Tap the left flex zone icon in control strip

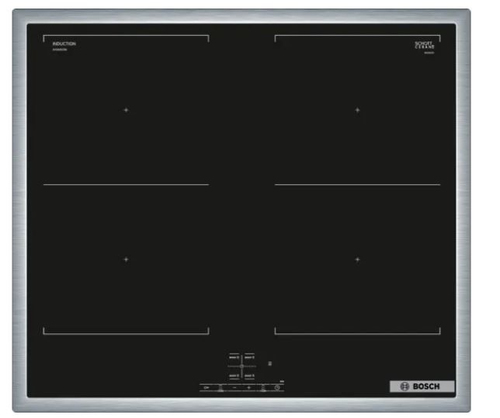click(220, 388)
